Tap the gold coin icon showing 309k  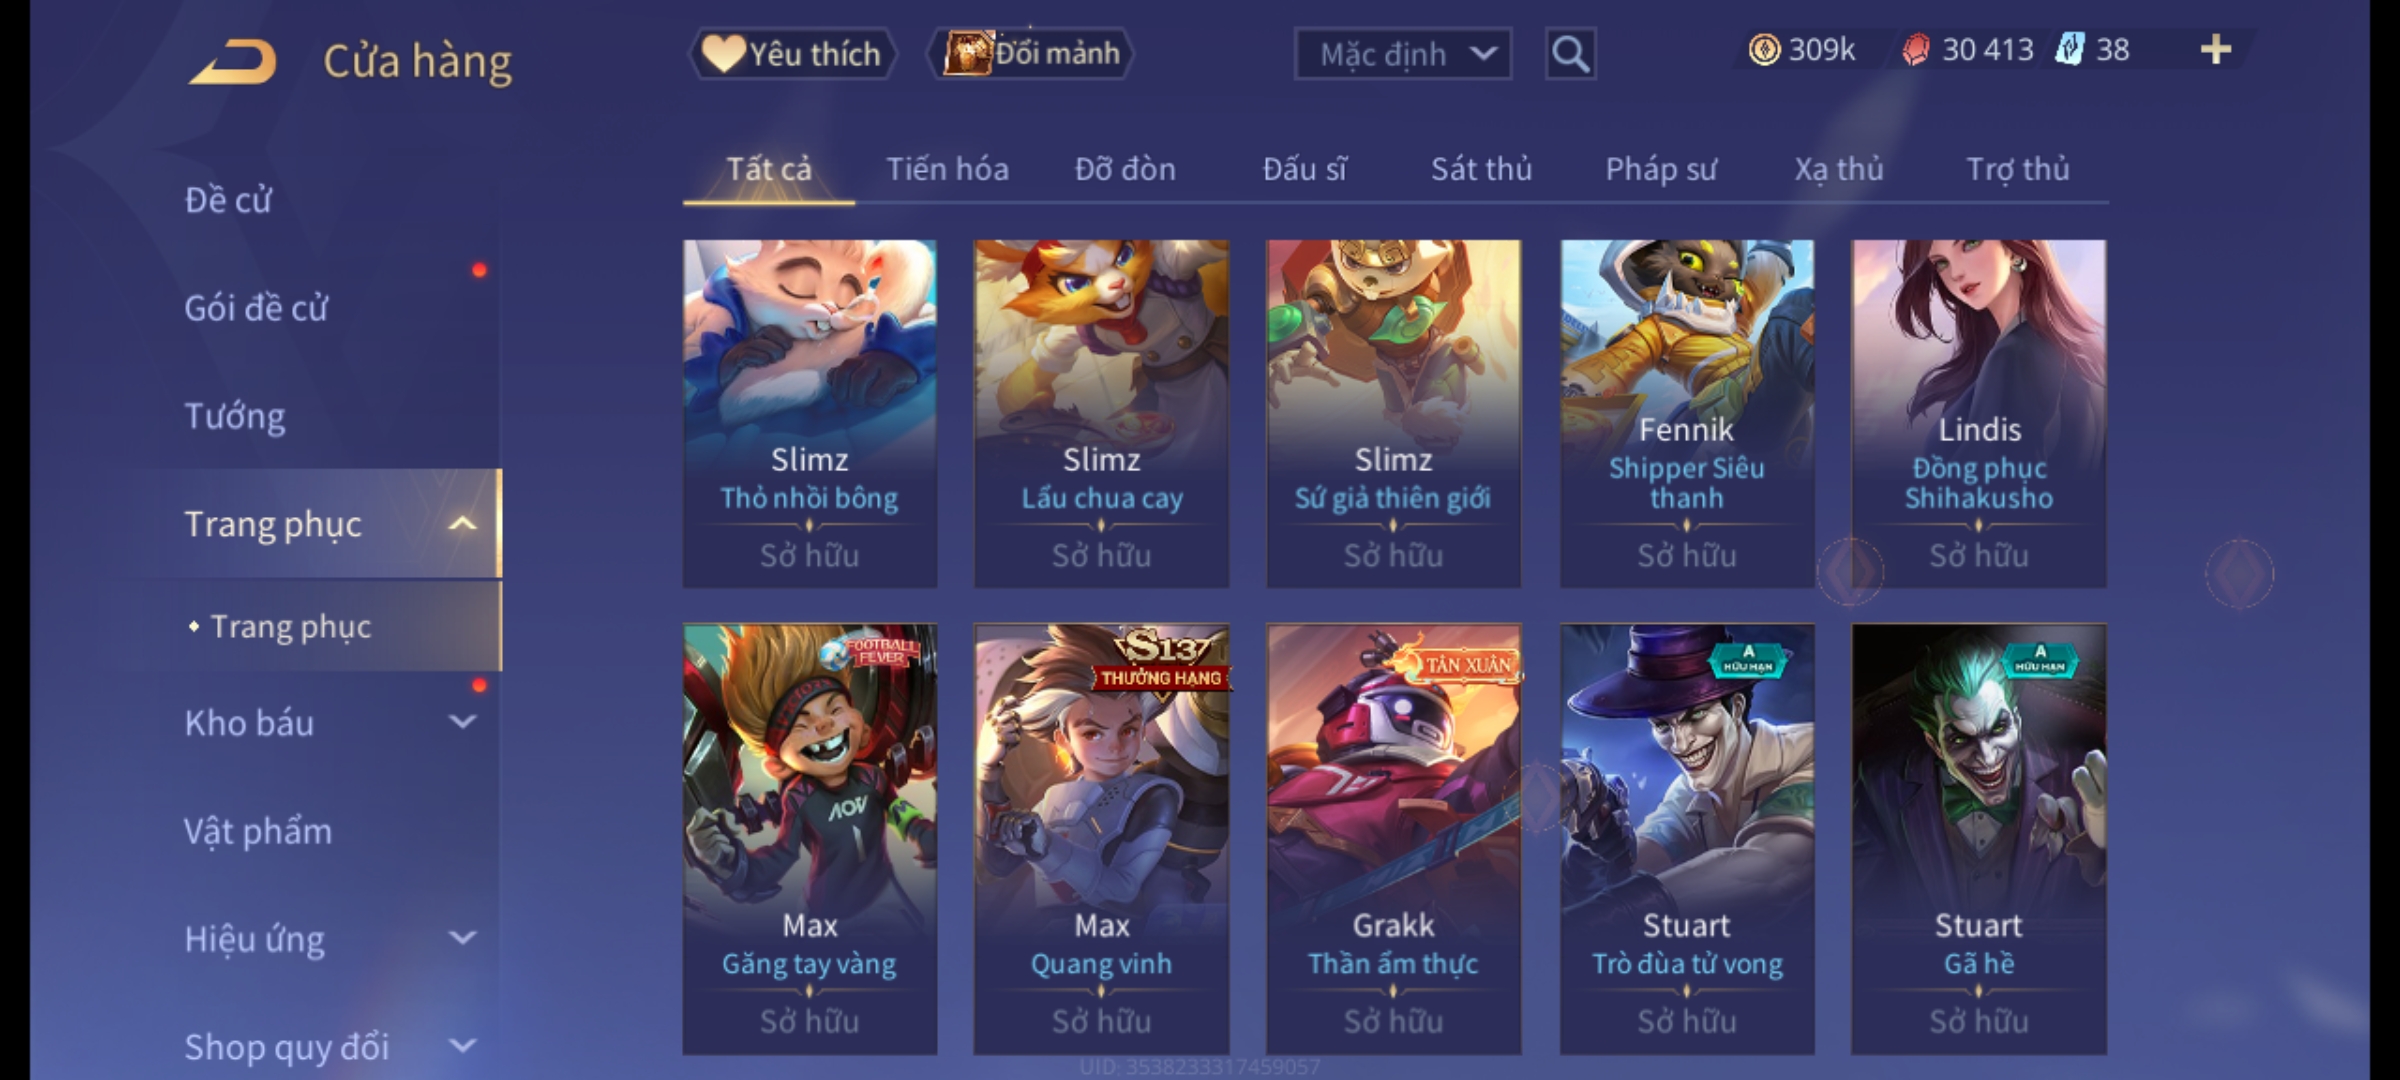click(x=1764, y=50)
